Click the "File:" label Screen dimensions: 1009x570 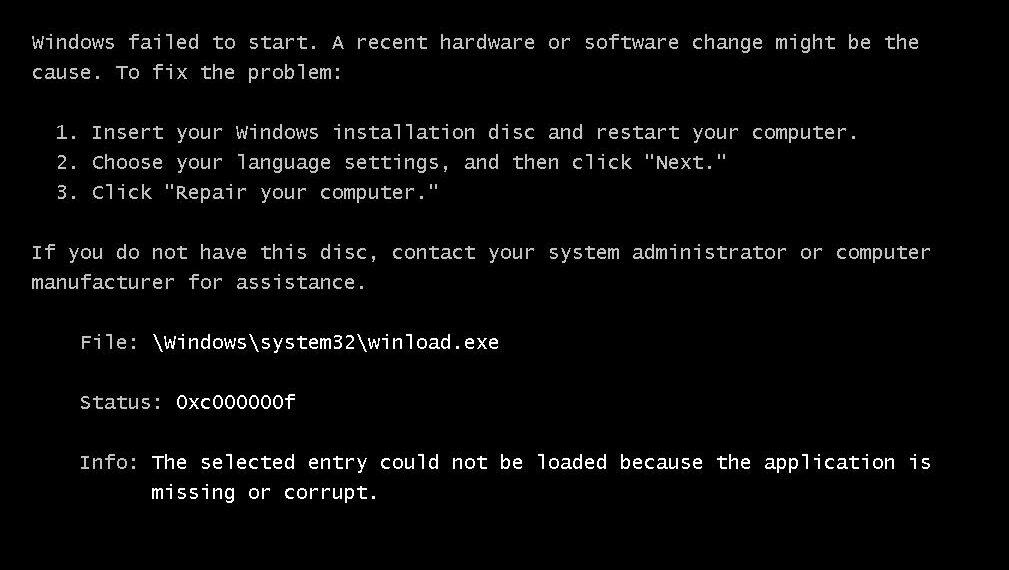109,342
